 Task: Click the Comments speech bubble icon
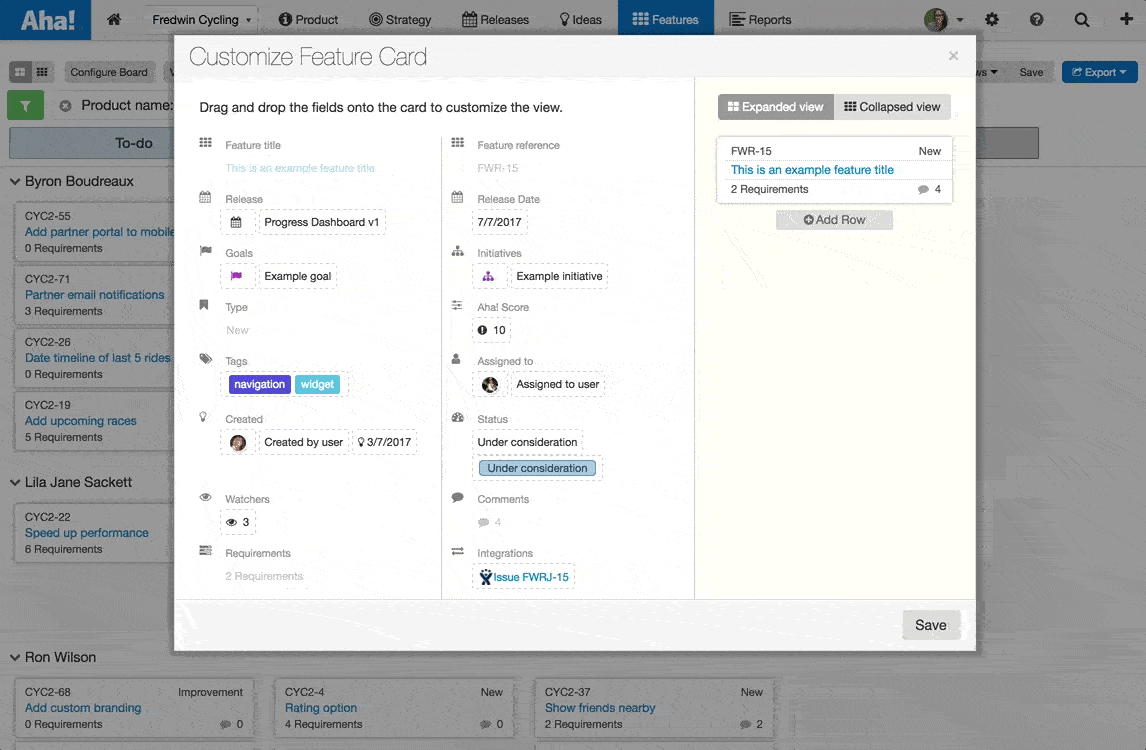pos(458,499)
